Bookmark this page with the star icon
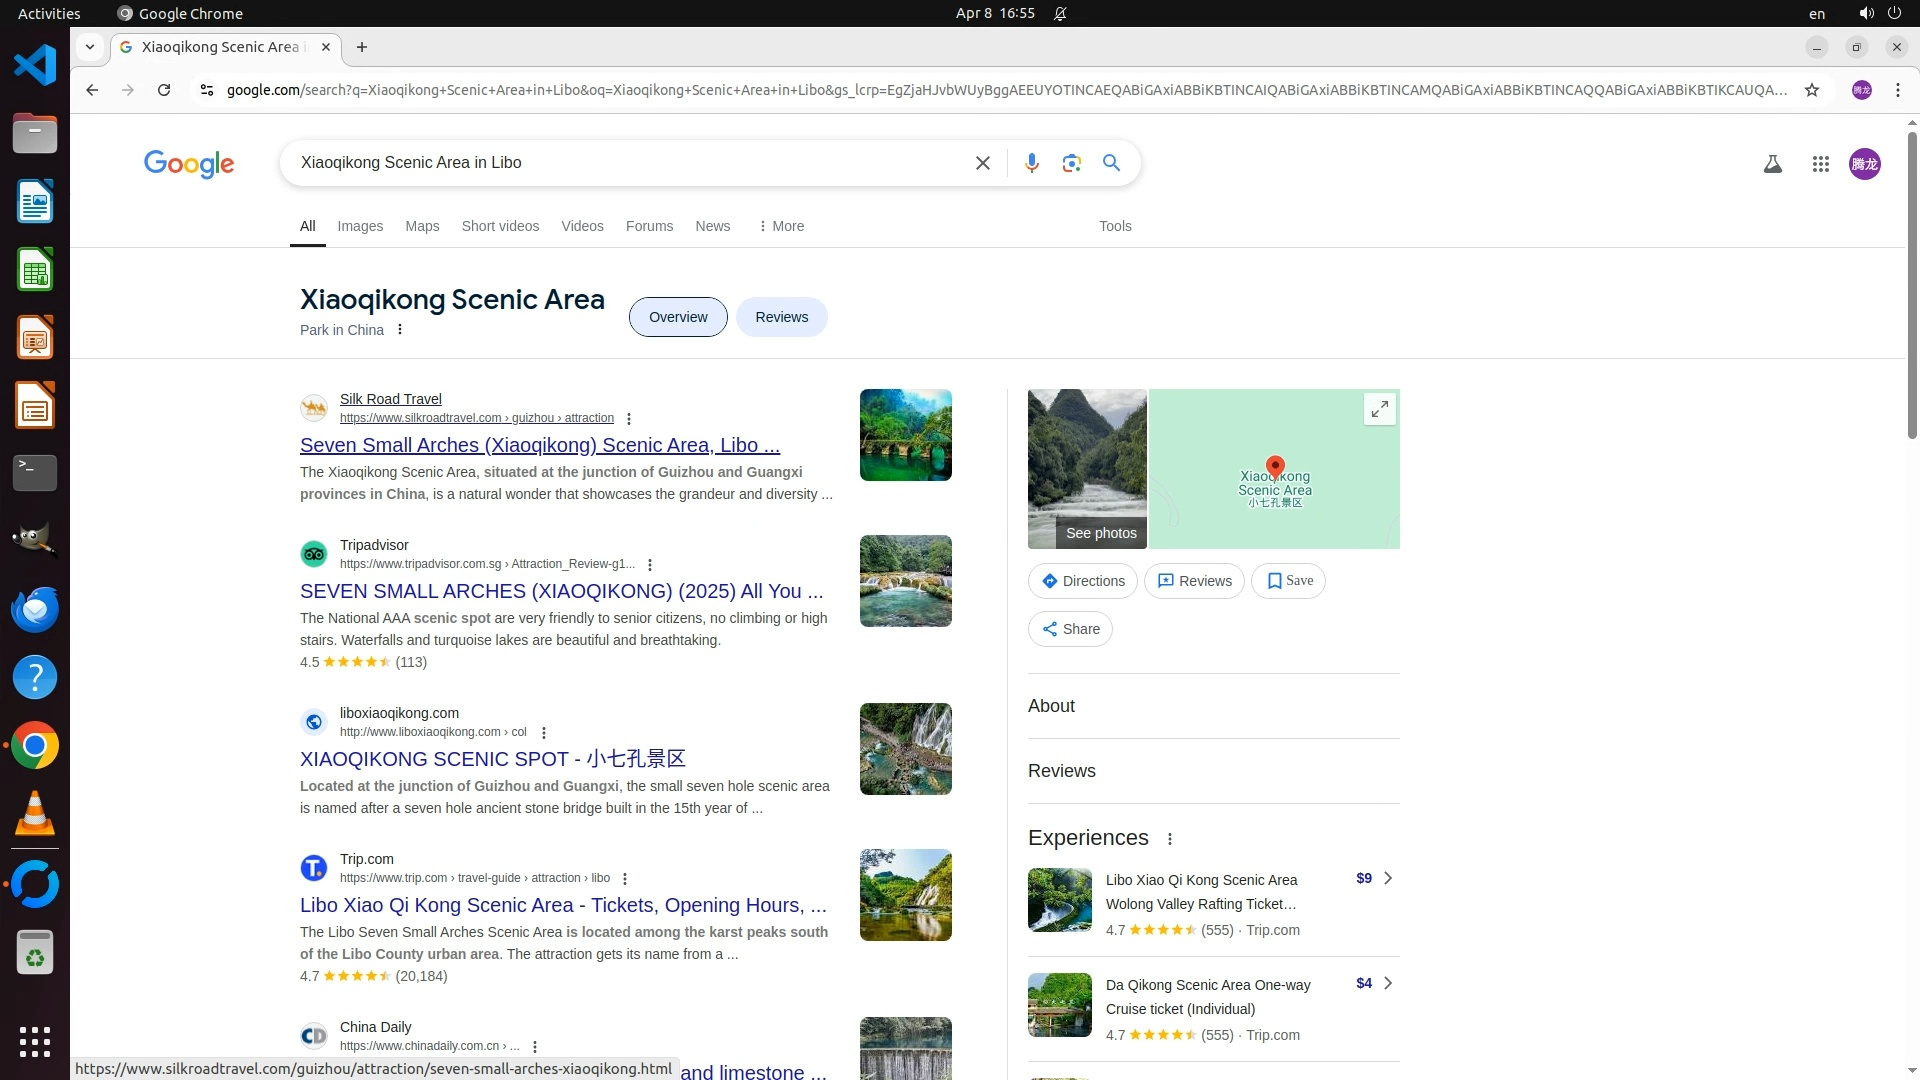 click(1811, 90)
